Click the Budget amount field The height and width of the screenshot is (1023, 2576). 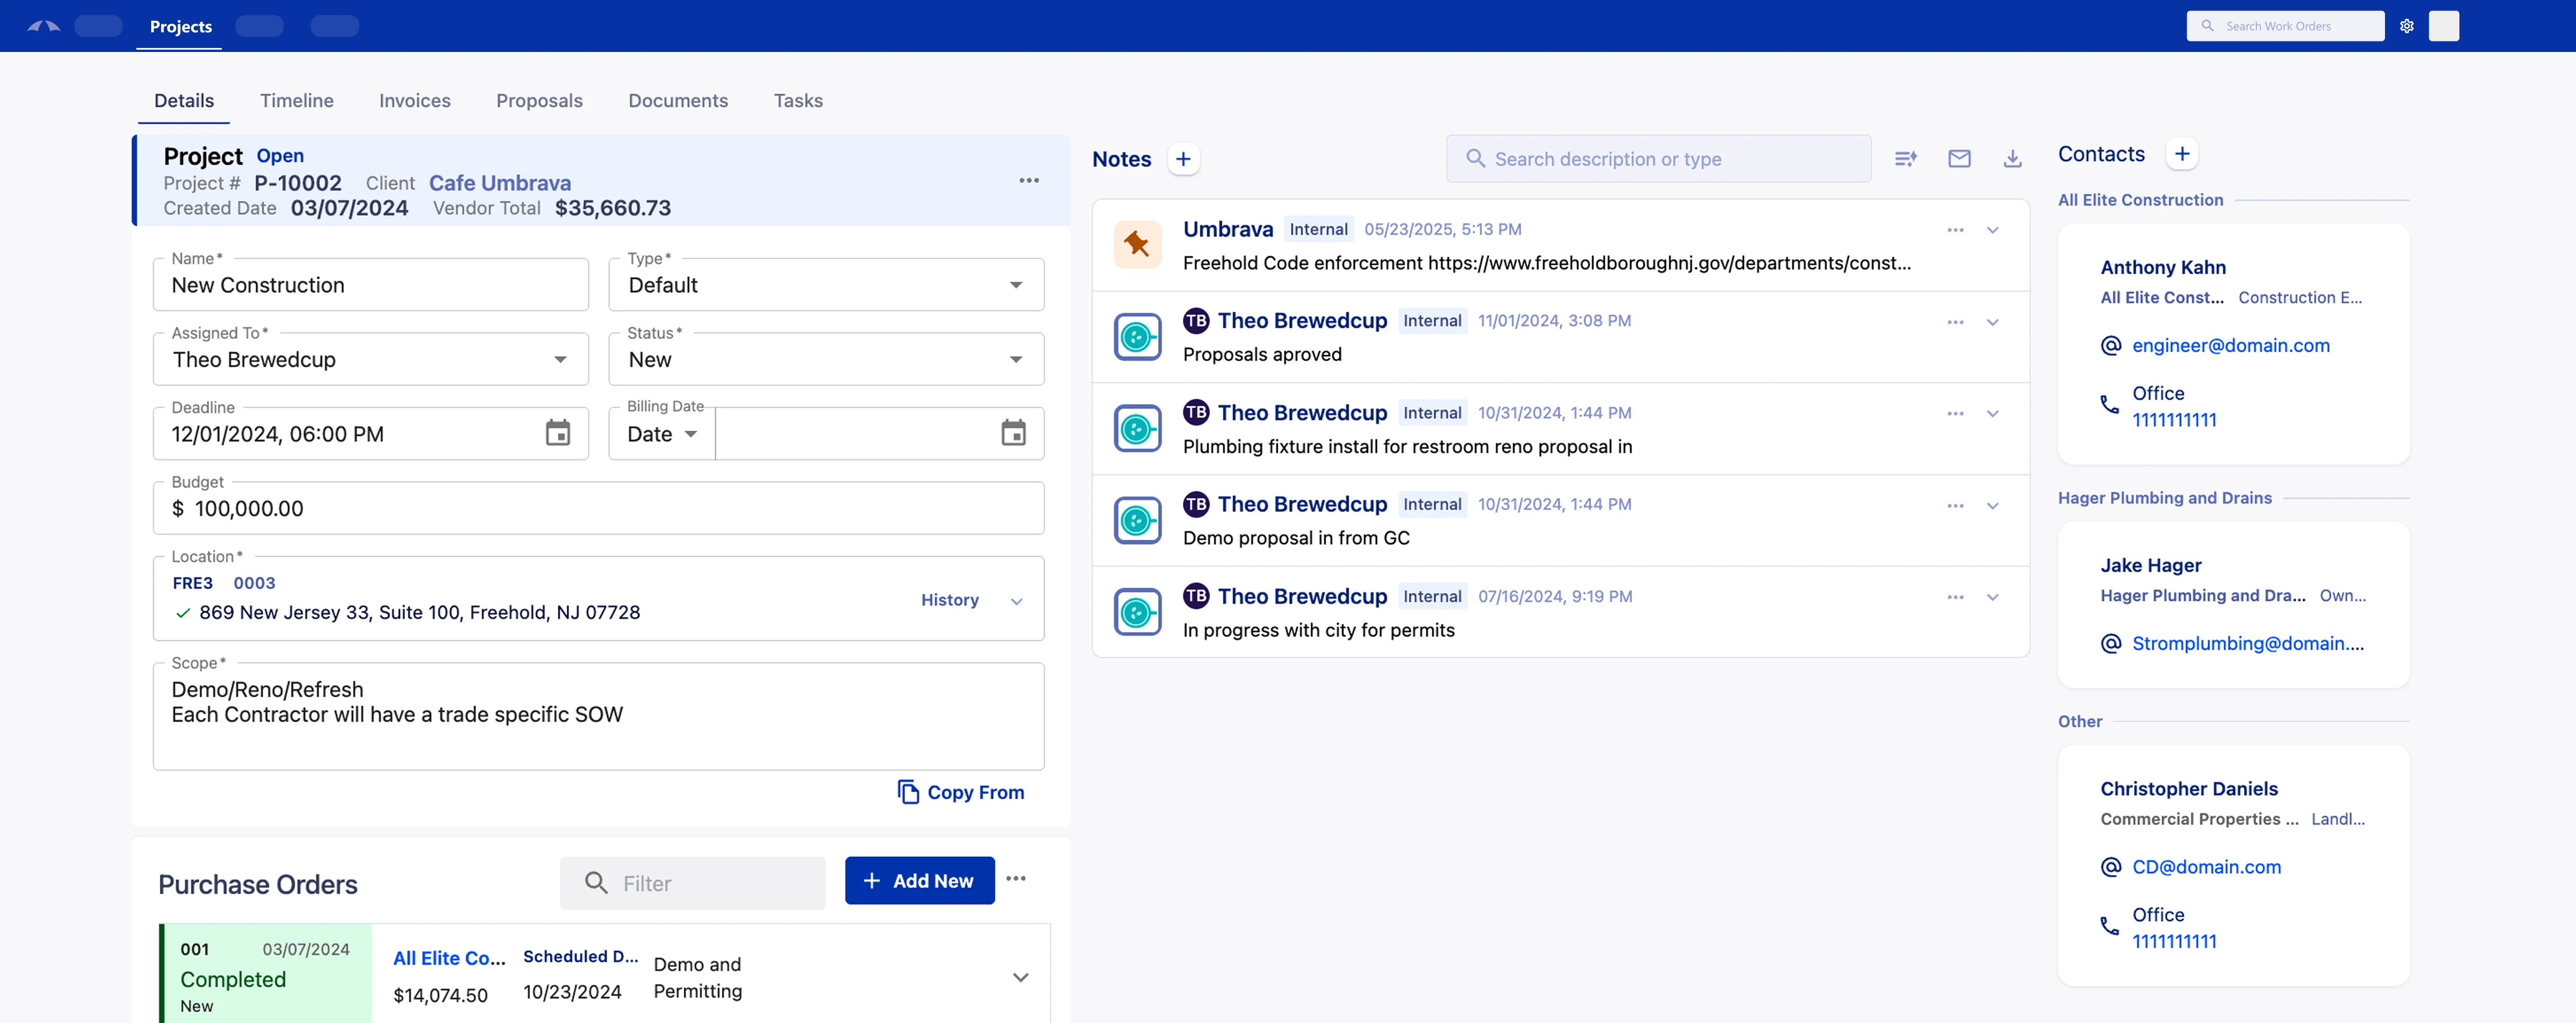tap(598, 509)
